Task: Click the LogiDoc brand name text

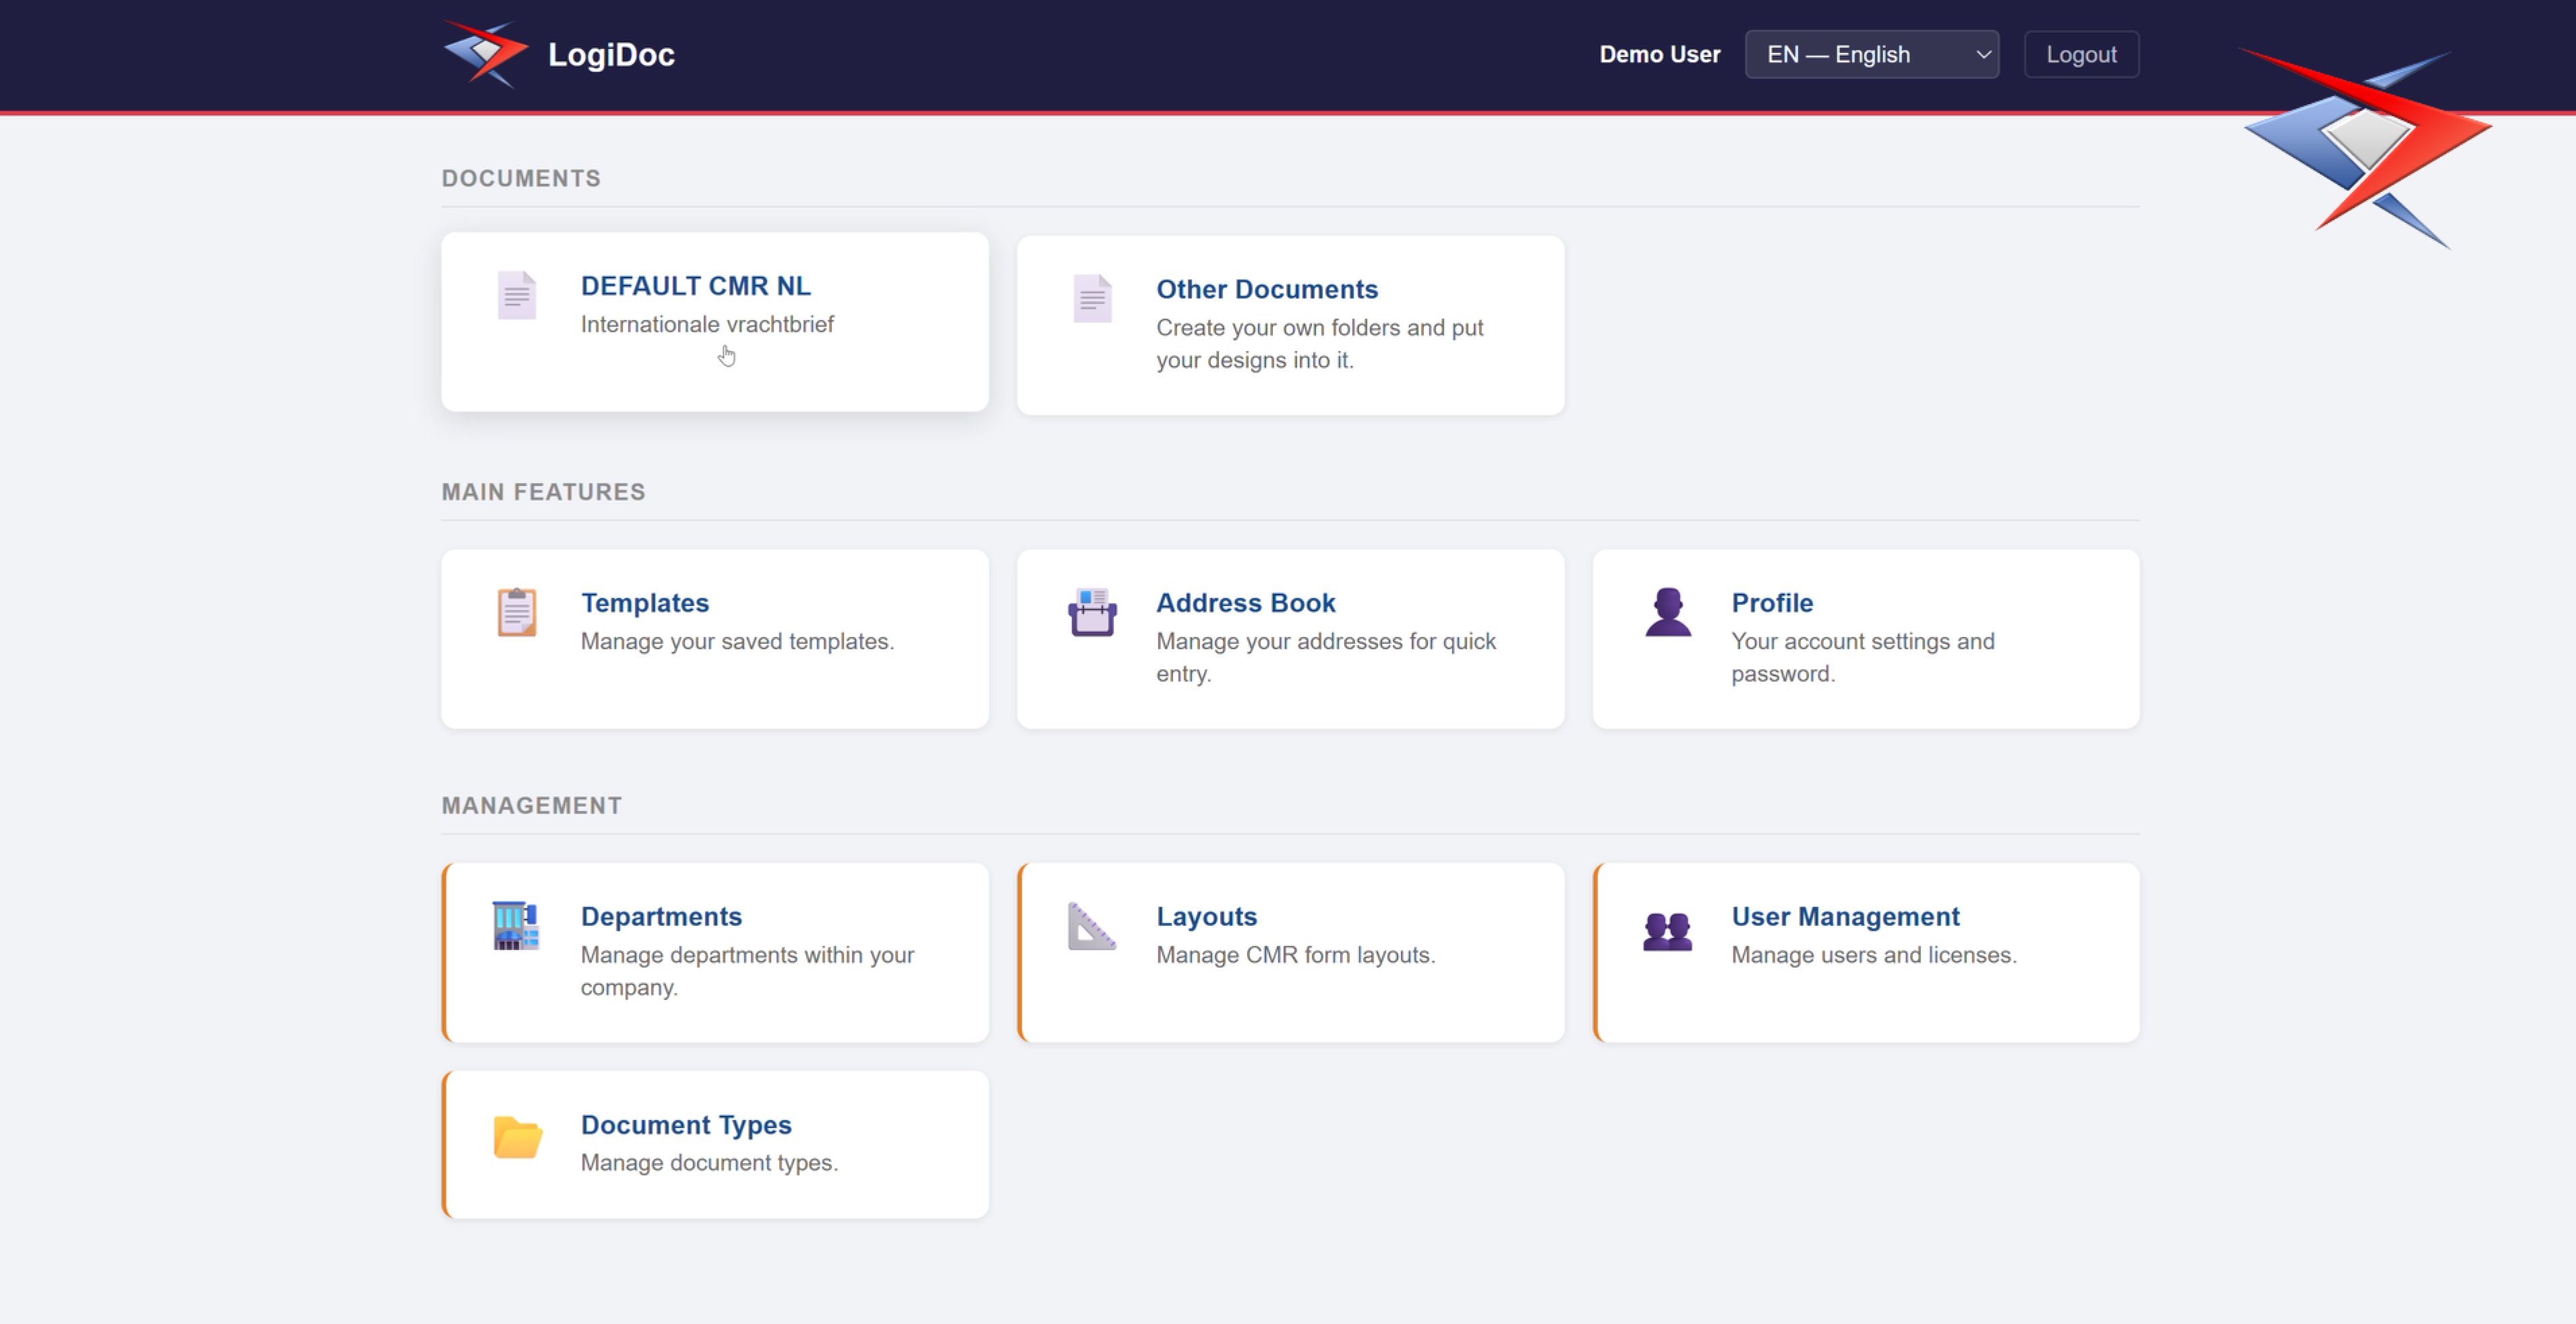Action: [x=611, y=54]
